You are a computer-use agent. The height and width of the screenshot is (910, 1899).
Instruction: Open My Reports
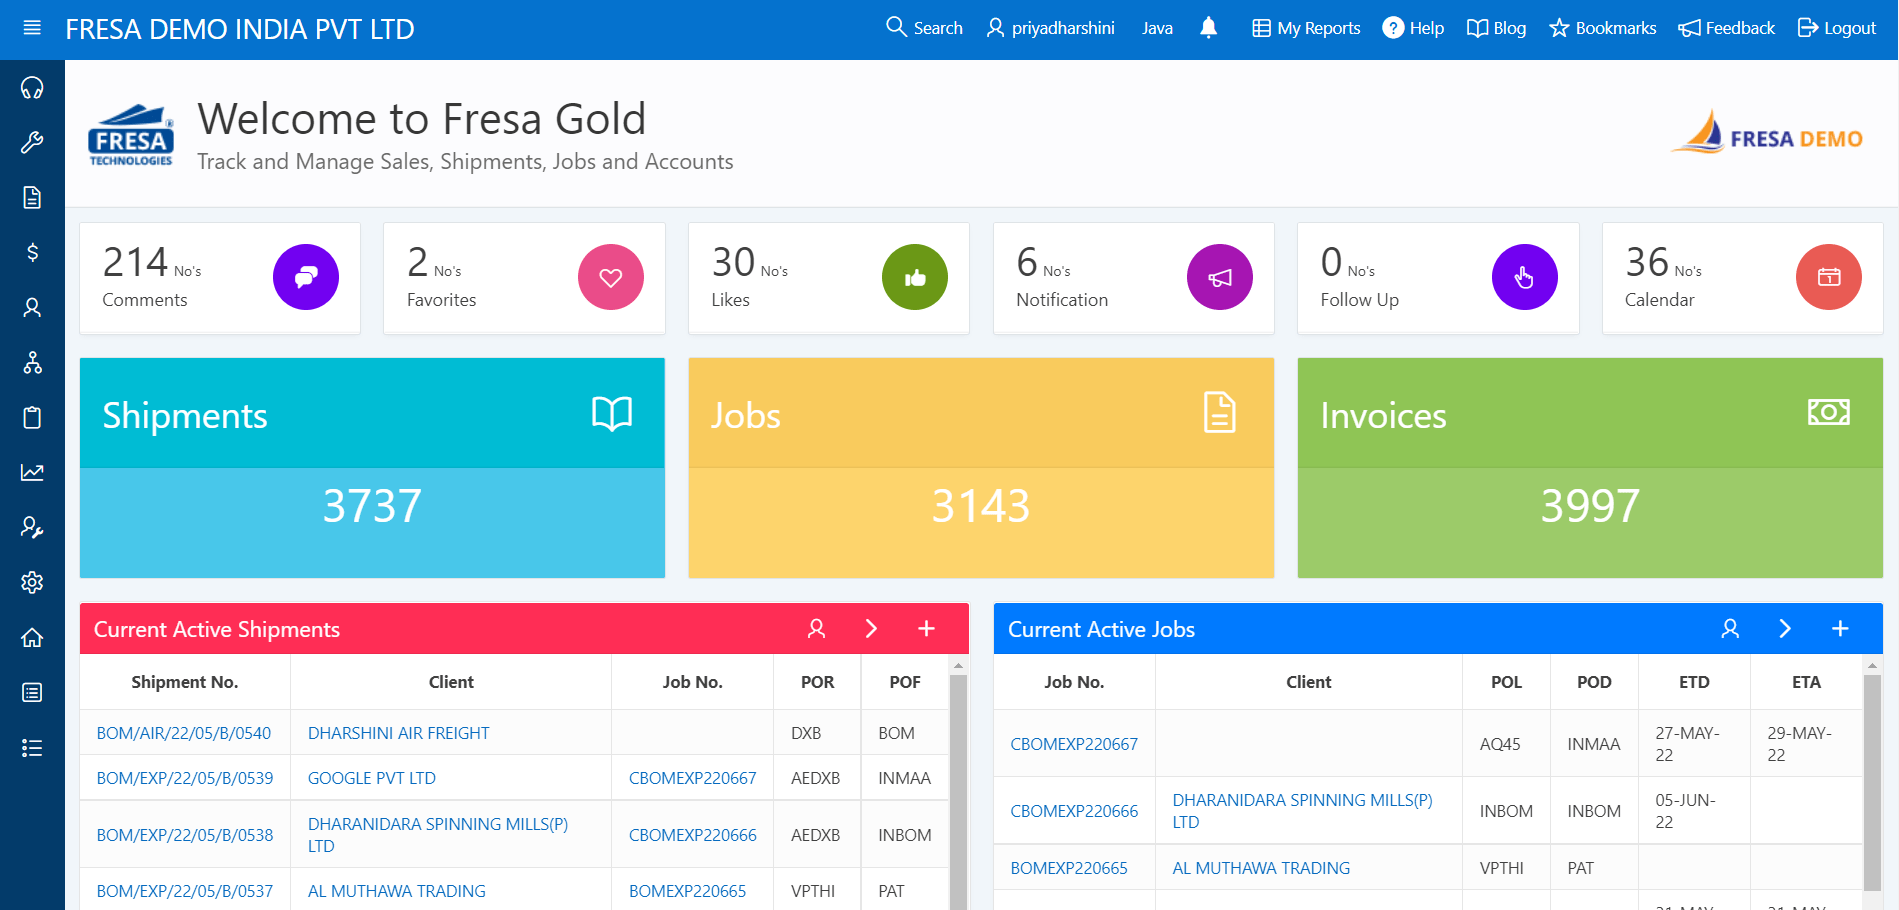[1306, 28]
